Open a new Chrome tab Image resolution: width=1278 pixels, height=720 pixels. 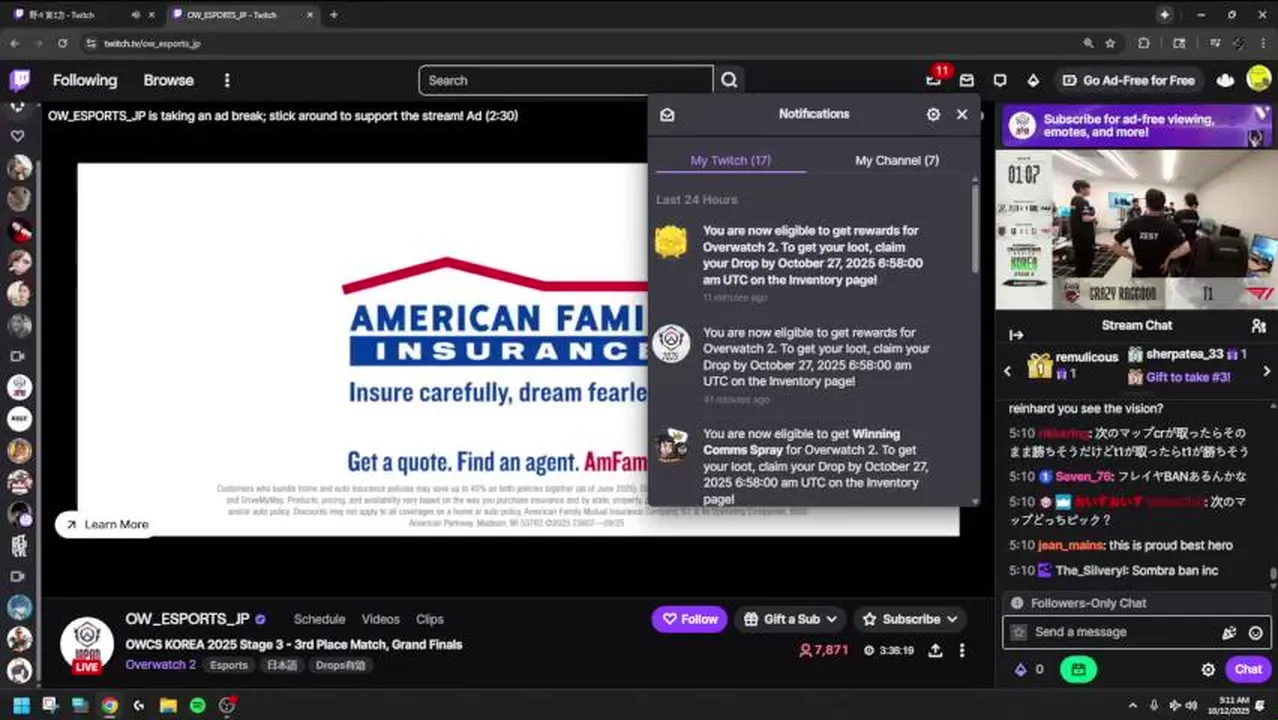334,15
